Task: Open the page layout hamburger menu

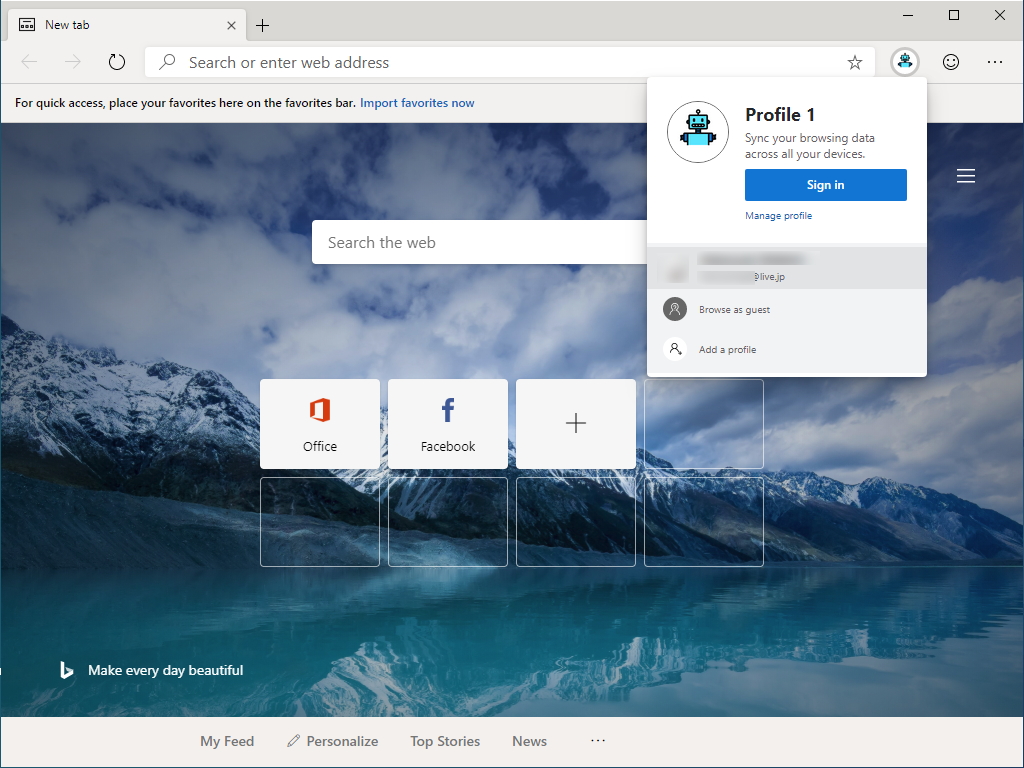Action: (966, 175)
